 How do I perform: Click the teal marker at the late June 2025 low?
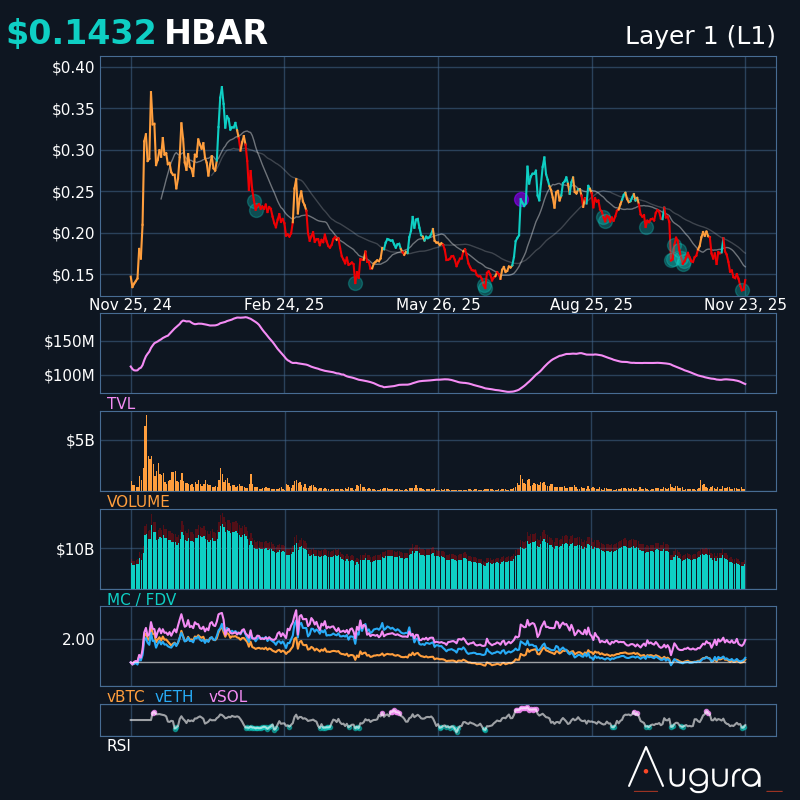coord(485,287)
